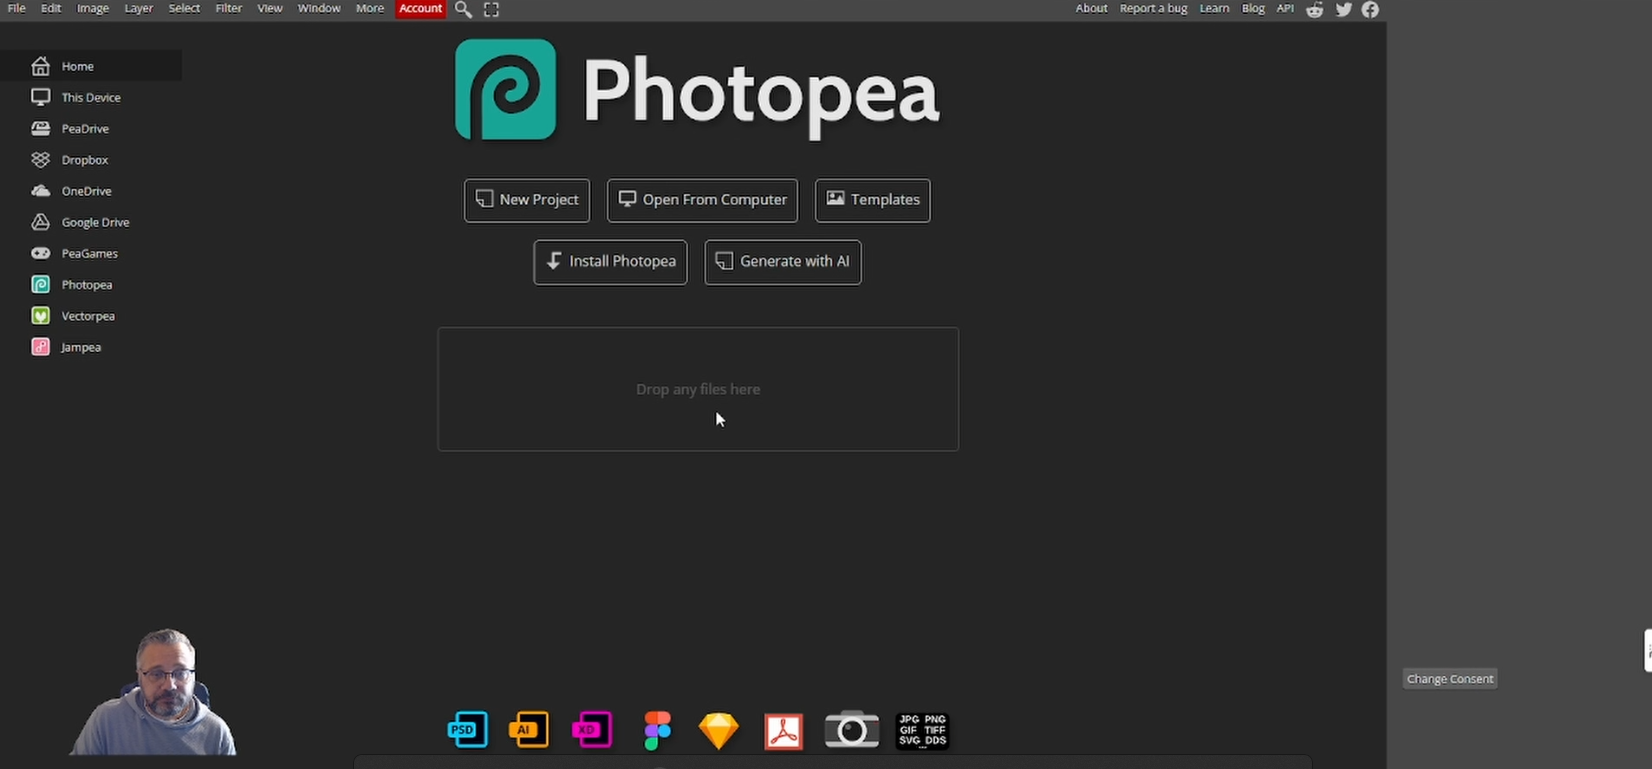The image size is (1652, 769).
Task: Click the Drop any files here area
Action: click(x=698, y=389)
